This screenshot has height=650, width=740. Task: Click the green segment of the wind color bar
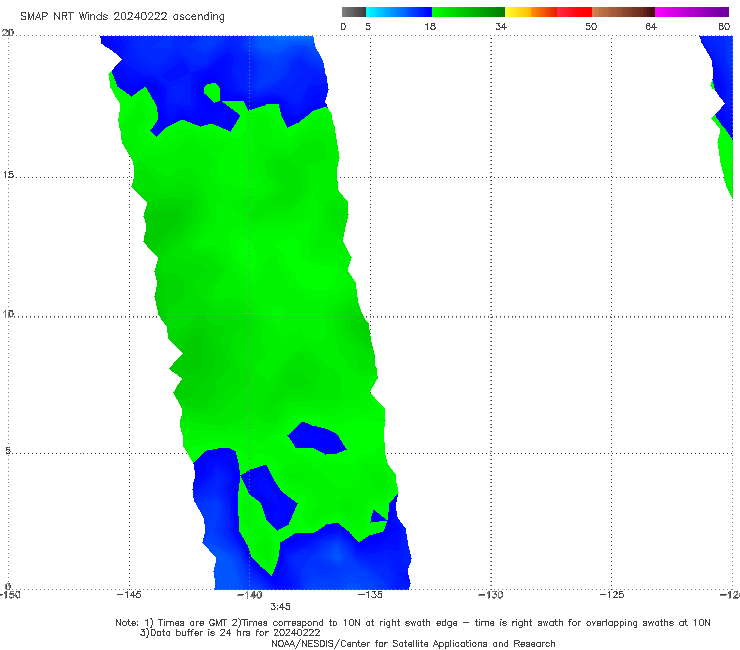pyautogui.click(x=468, y=12)
